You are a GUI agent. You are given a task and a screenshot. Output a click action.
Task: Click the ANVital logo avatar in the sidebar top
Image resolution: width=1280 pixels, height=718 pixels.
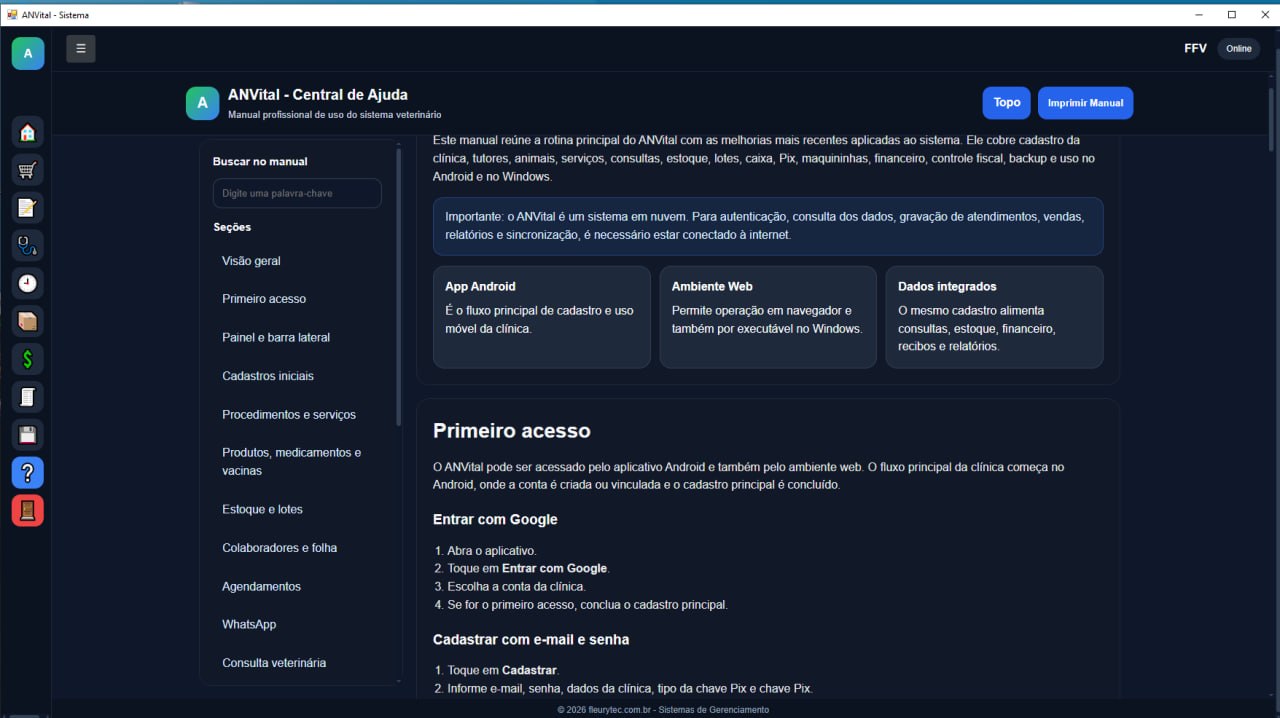pos(28,53)
